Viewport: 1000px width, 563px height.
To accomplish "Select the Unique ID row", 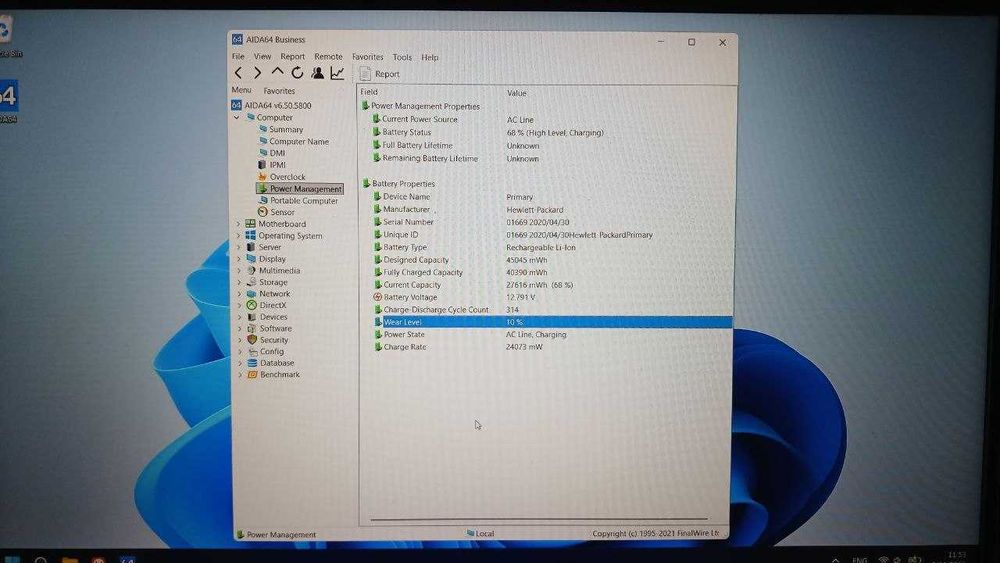I will [513, 235].
